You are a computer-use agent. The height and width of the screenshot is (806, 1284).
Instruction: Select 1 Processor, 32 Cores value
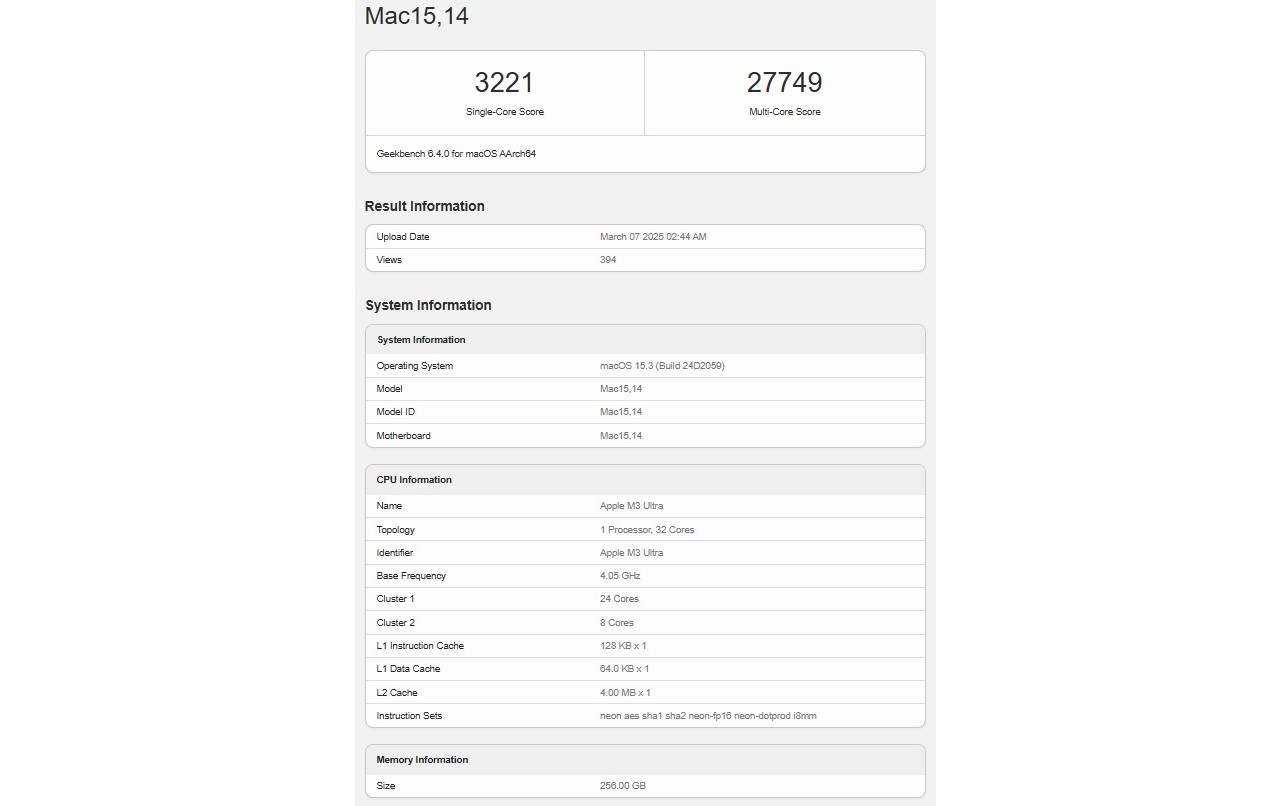[647, 530]
